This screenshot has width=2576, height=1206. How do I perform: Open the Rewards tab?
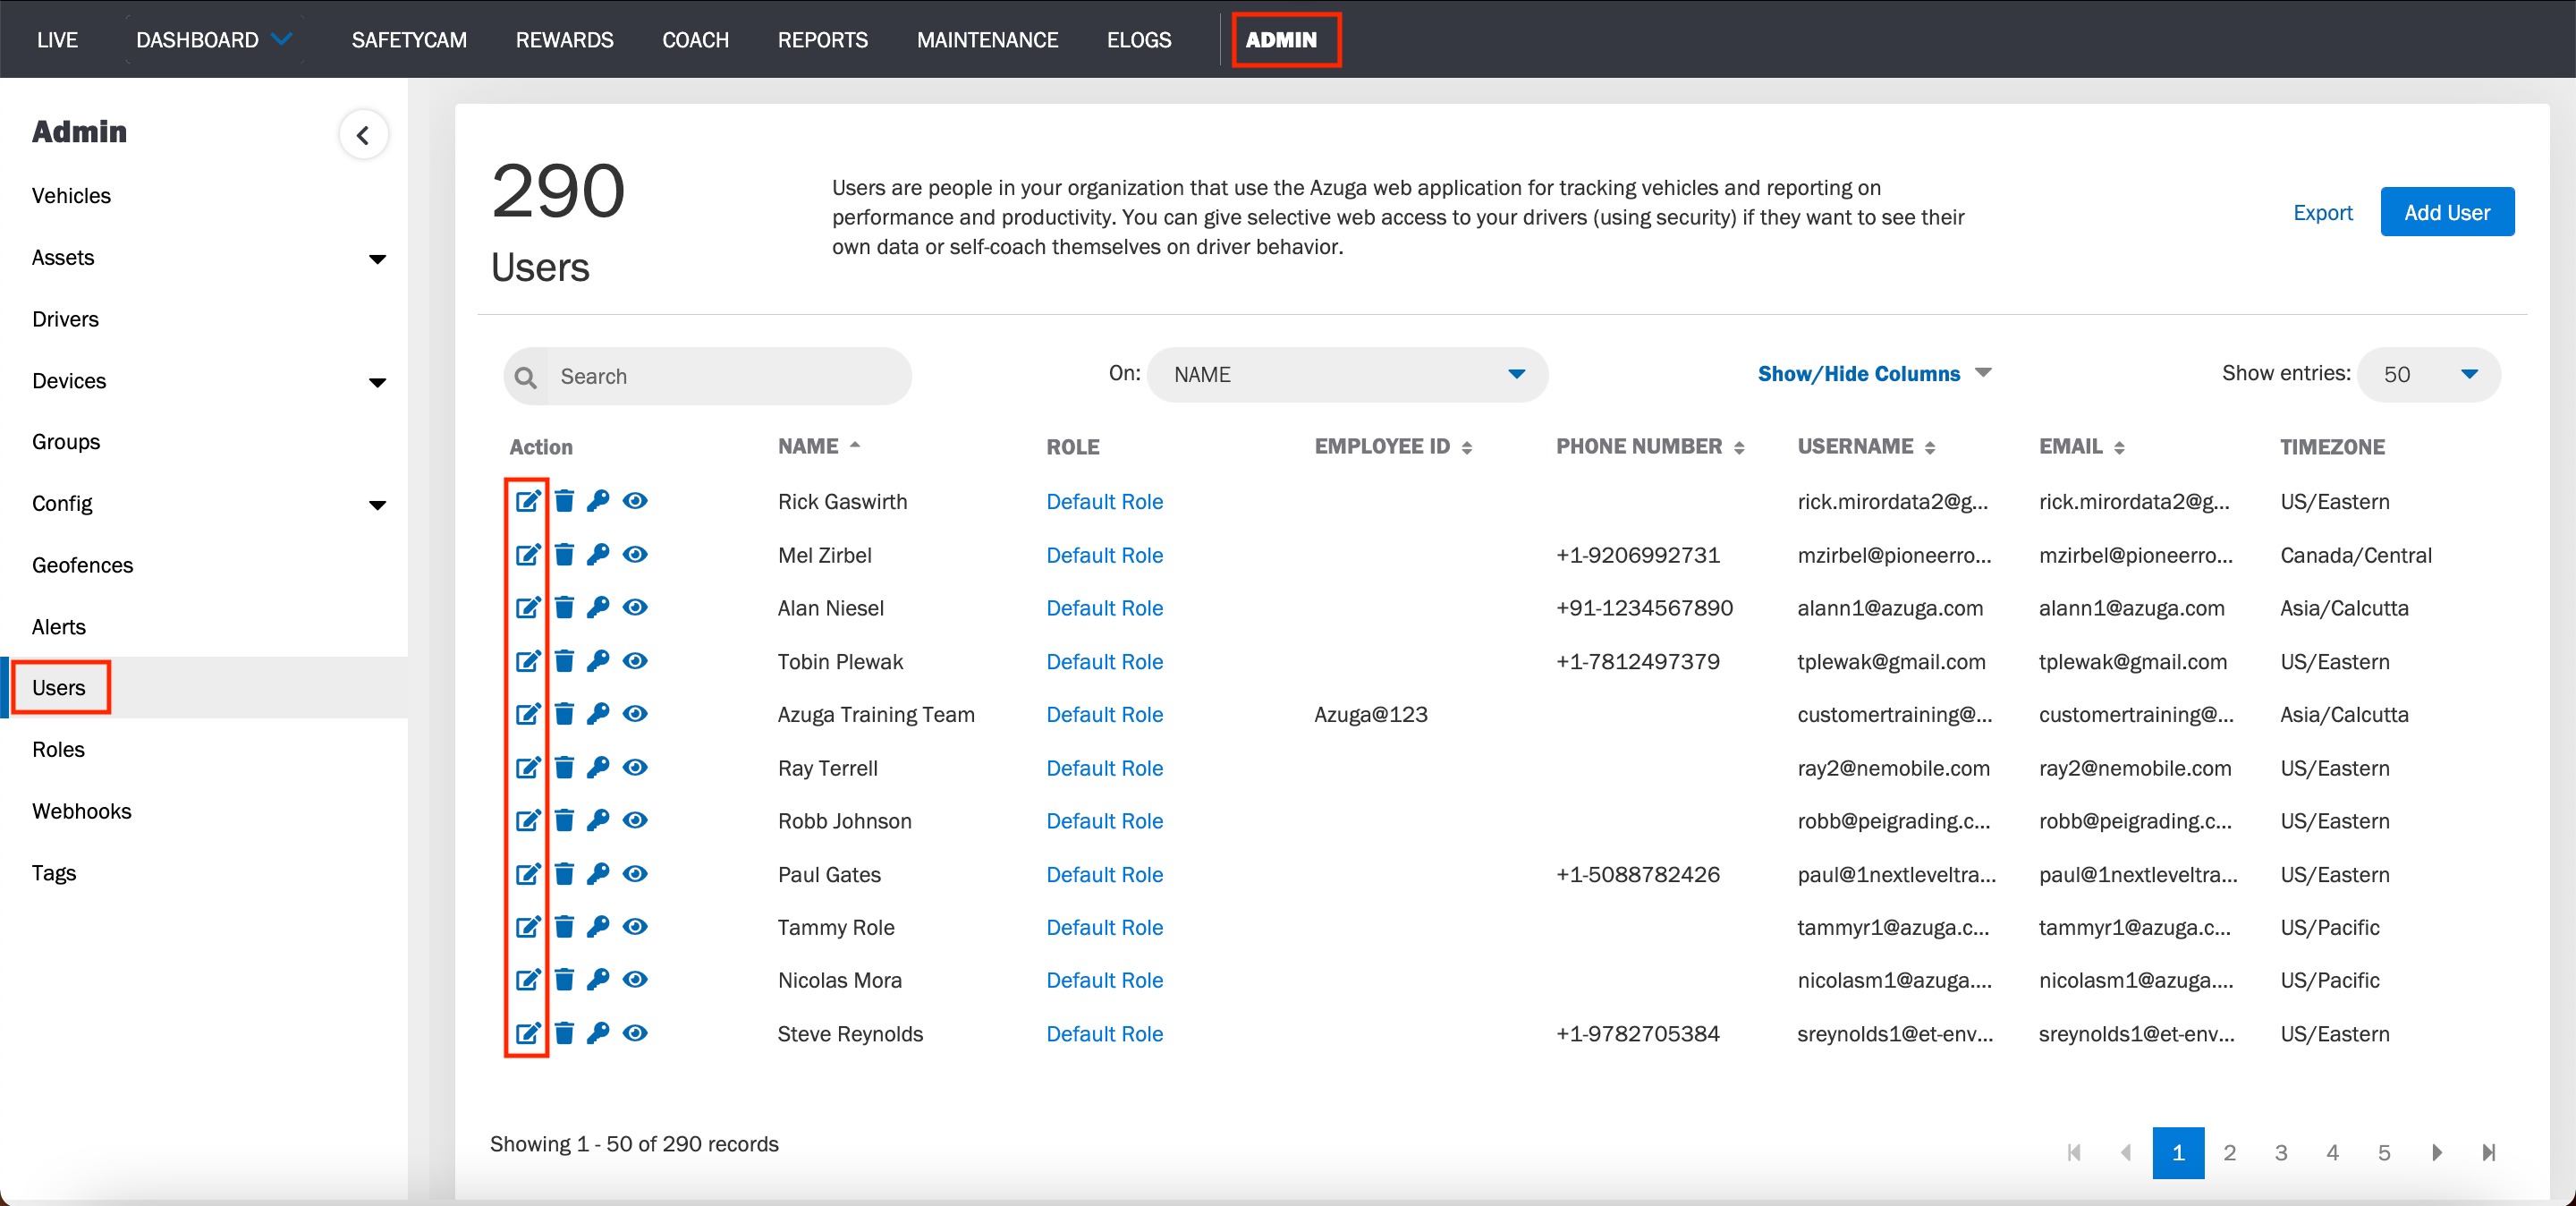pos(564,40)
